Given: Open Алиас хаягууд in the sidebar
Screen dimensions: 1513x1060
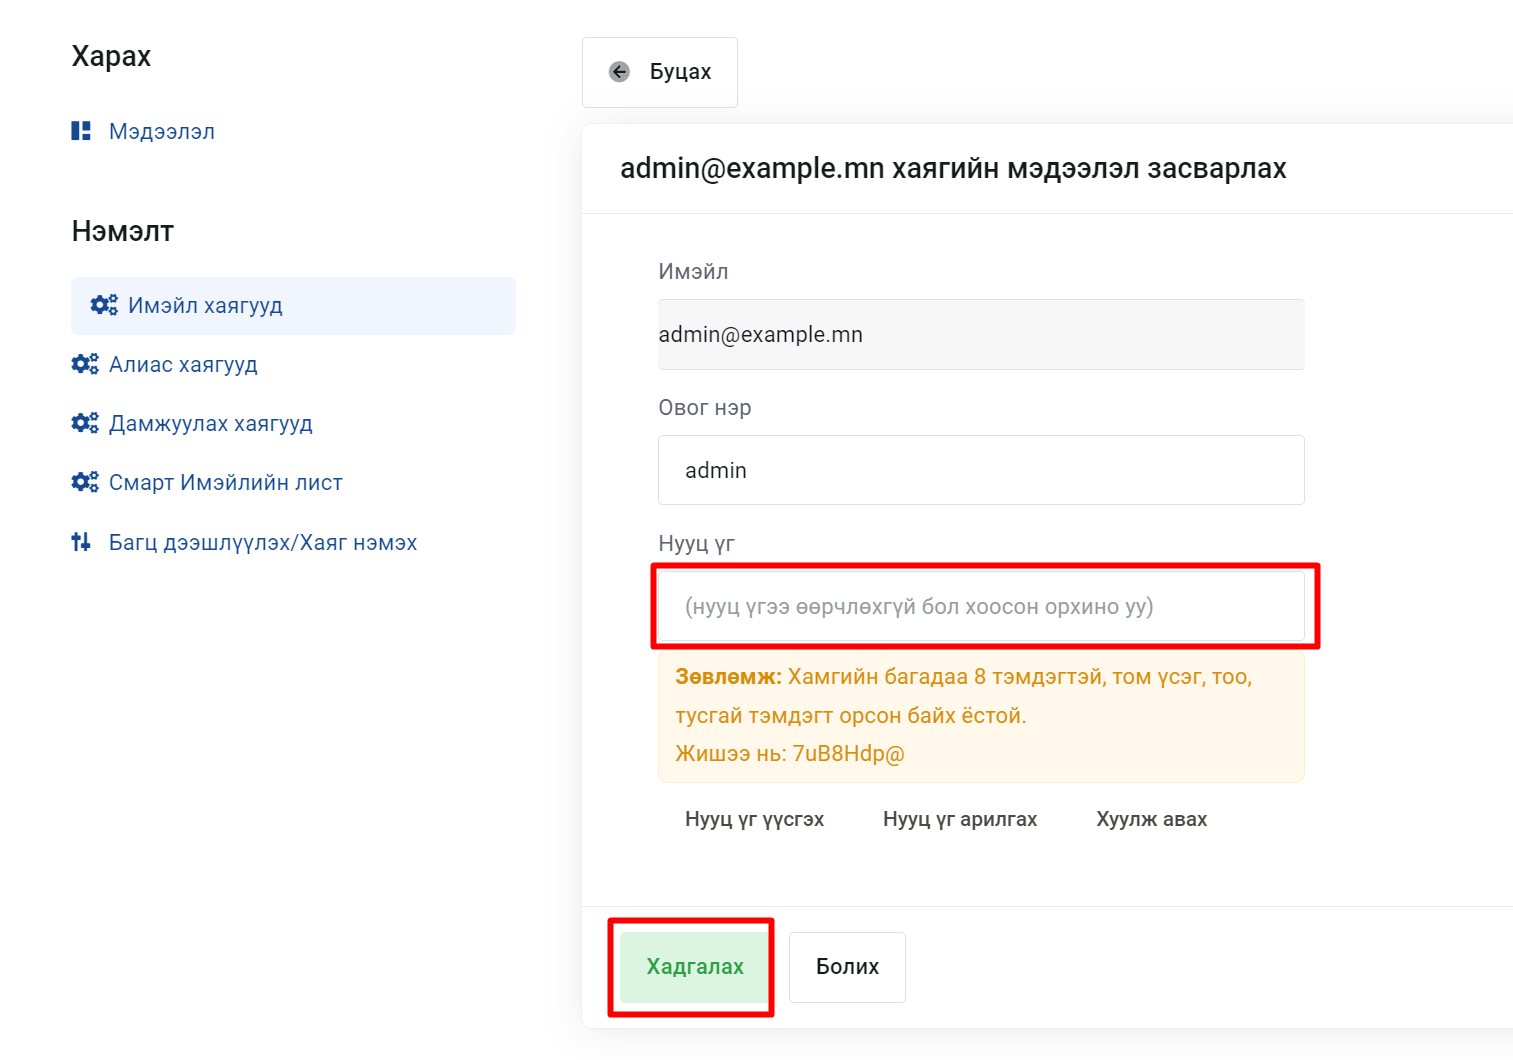Looking at the screenshot, I should tap(183, 365).
